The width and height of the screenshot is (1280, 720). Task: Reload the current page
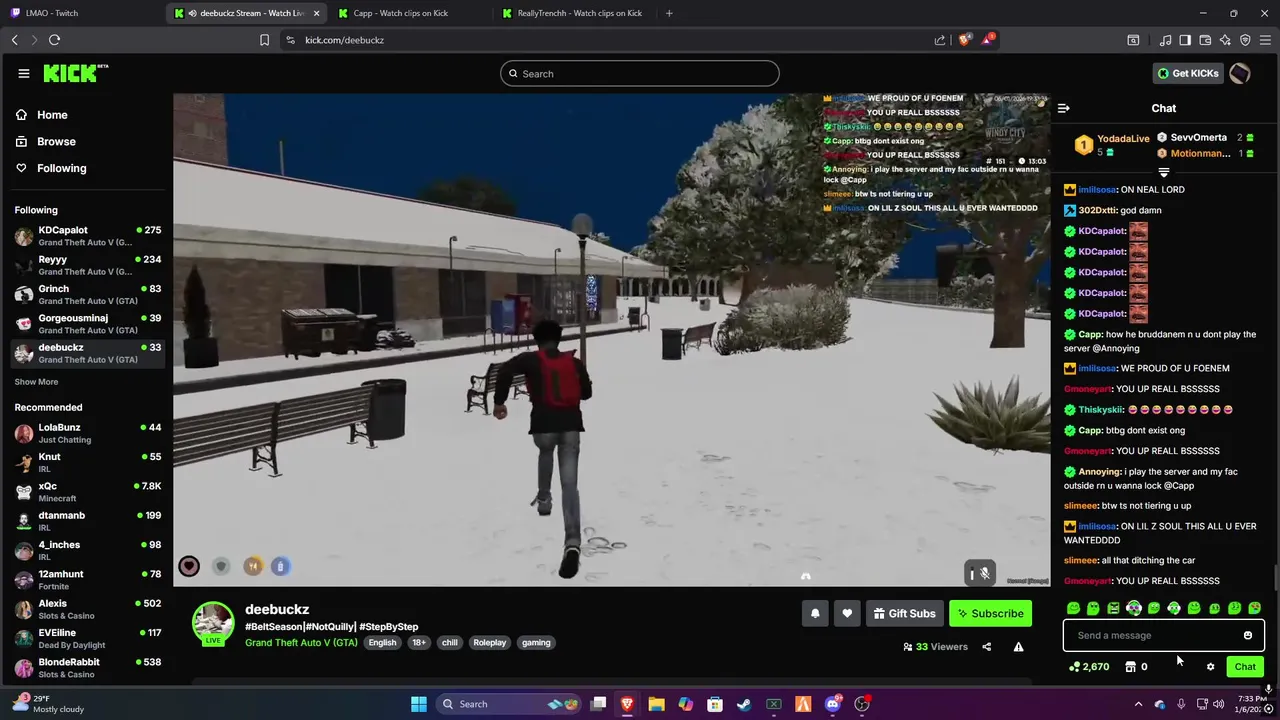54,40
